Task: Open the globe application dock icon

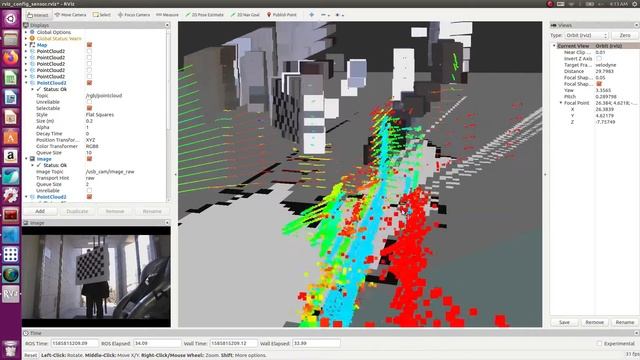Action: pyautogui.click(x=11, y=274)
